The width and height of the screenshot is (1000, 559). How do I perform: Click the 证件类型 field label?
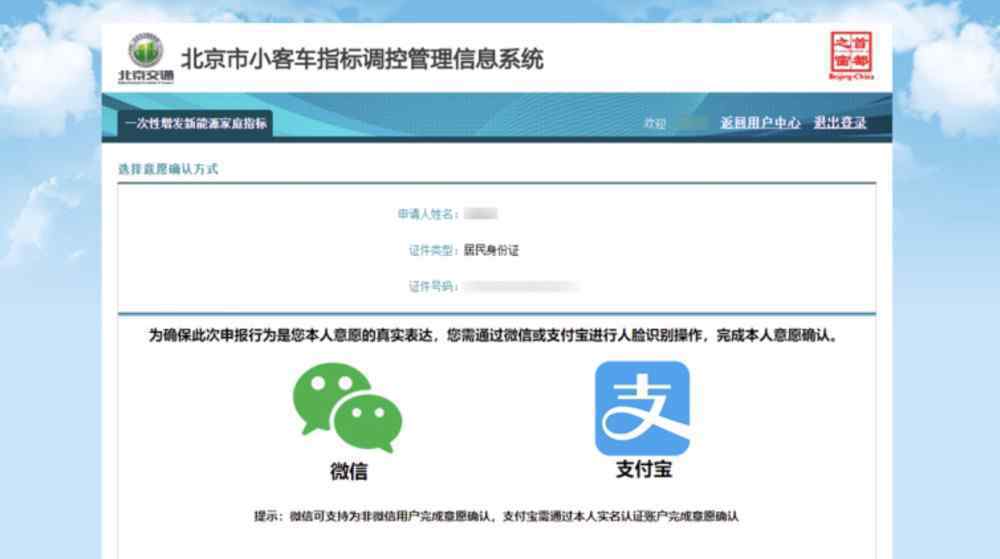point(432,250)
